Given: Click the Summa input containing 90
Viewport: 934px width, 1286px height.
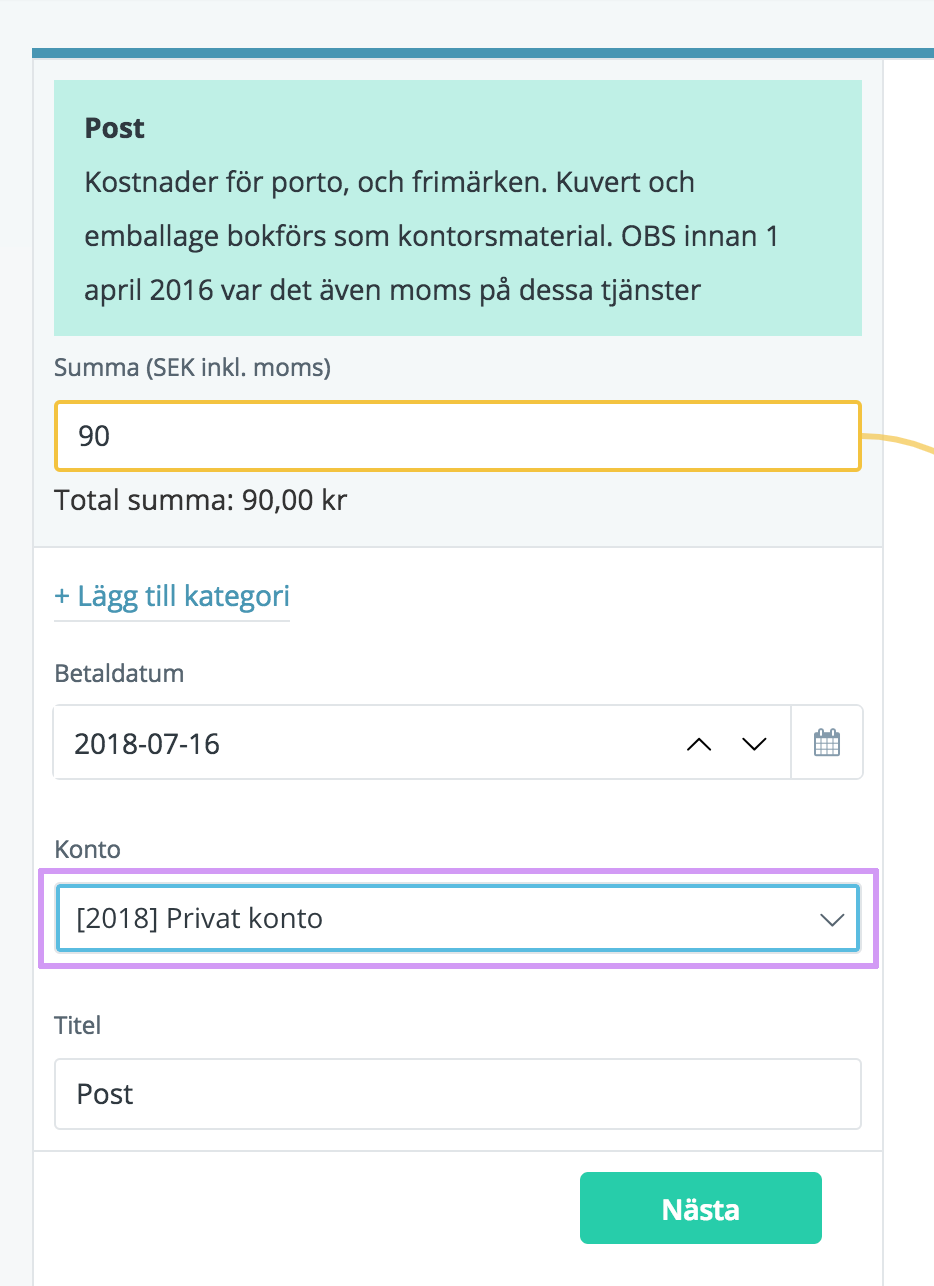Looking at the screenshot, I should pyautogui.click(x=457, y=436).
